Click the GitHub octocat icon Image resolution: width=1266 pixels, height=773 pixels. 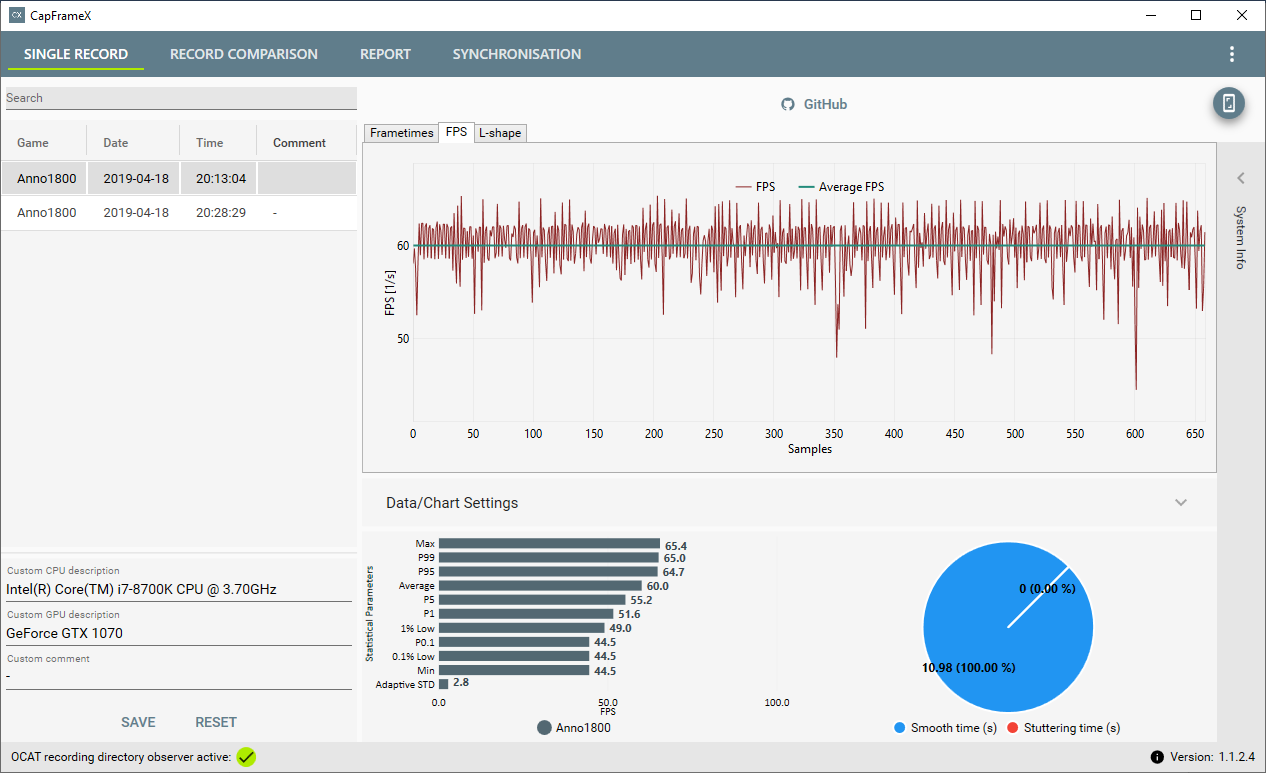[788, 104]
